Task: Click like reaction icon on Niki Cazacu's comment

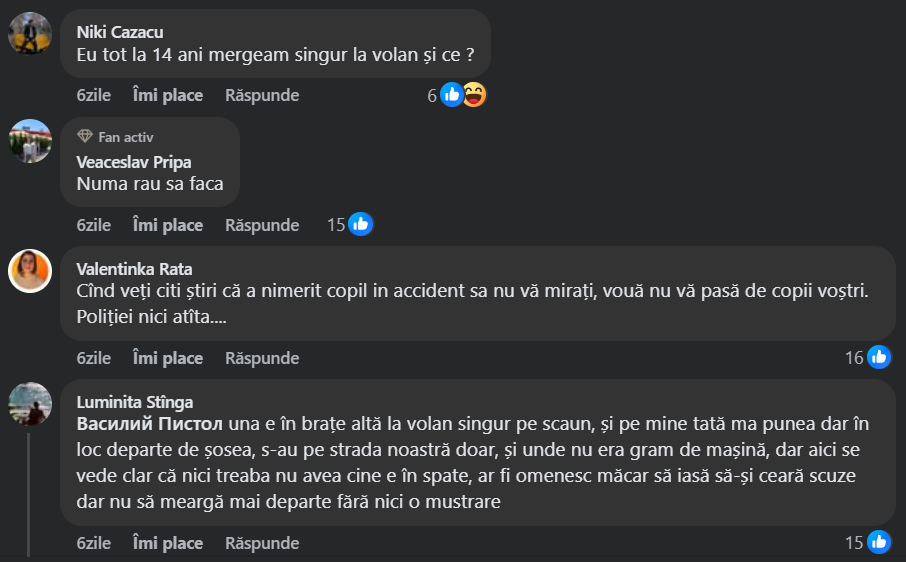Action: pos(452,95)
